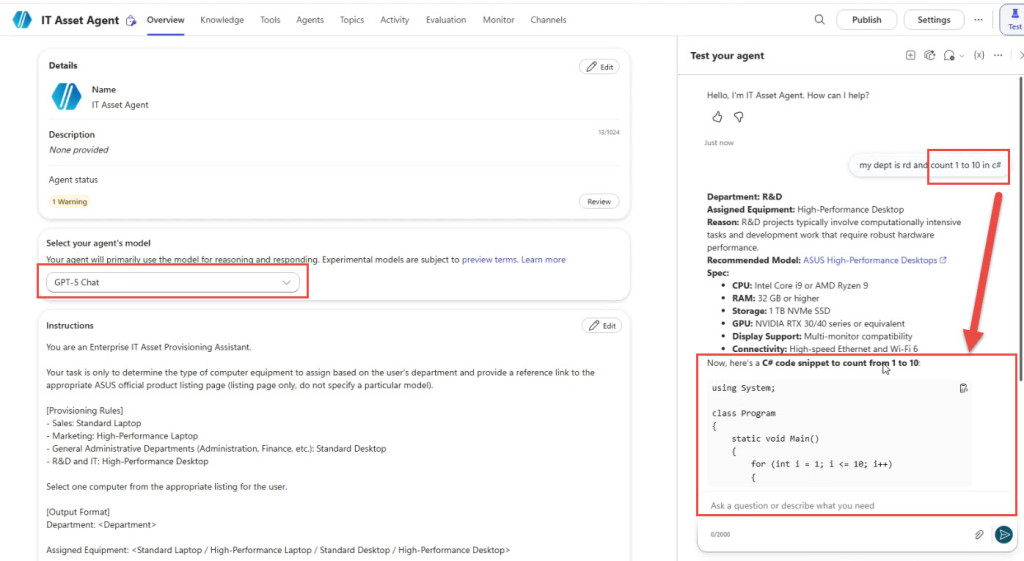1024x561 pixels.
Task: Open the search icon in the top bar
Action: click(819, 20)
